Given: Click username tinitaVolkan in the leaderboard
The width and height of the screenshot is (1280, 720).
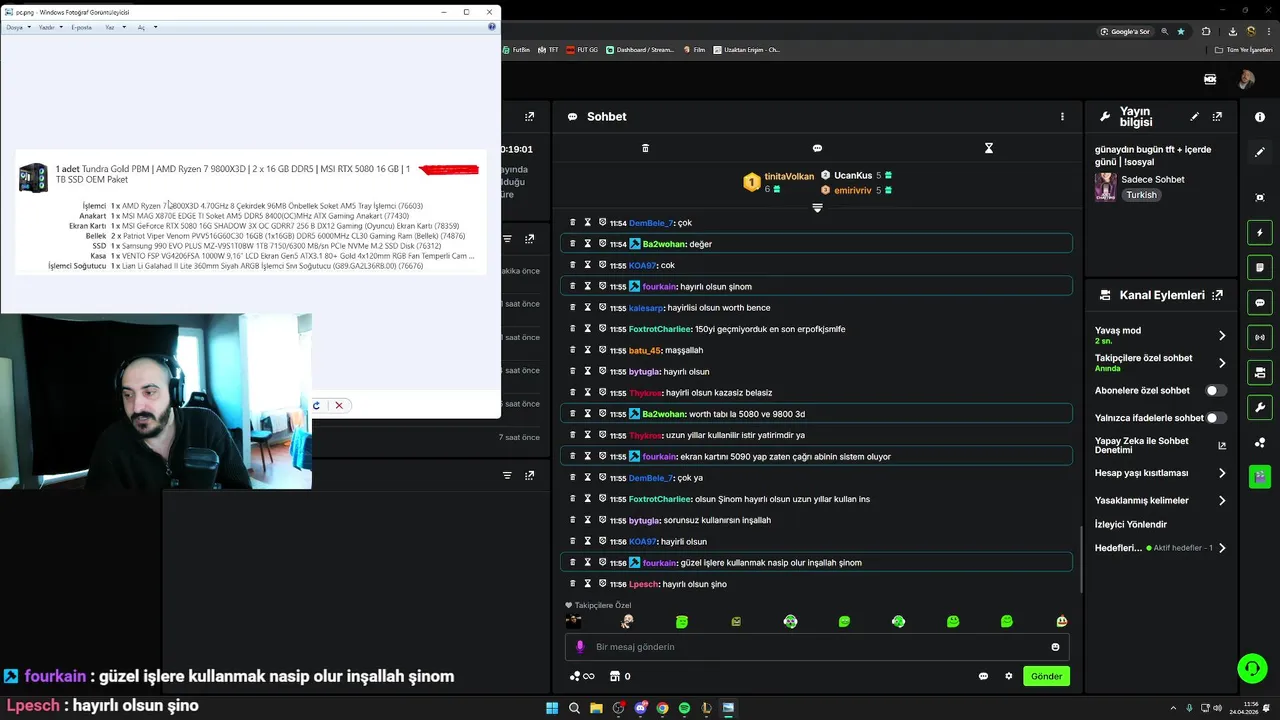Looking at the screenshot, I should 789,176.
